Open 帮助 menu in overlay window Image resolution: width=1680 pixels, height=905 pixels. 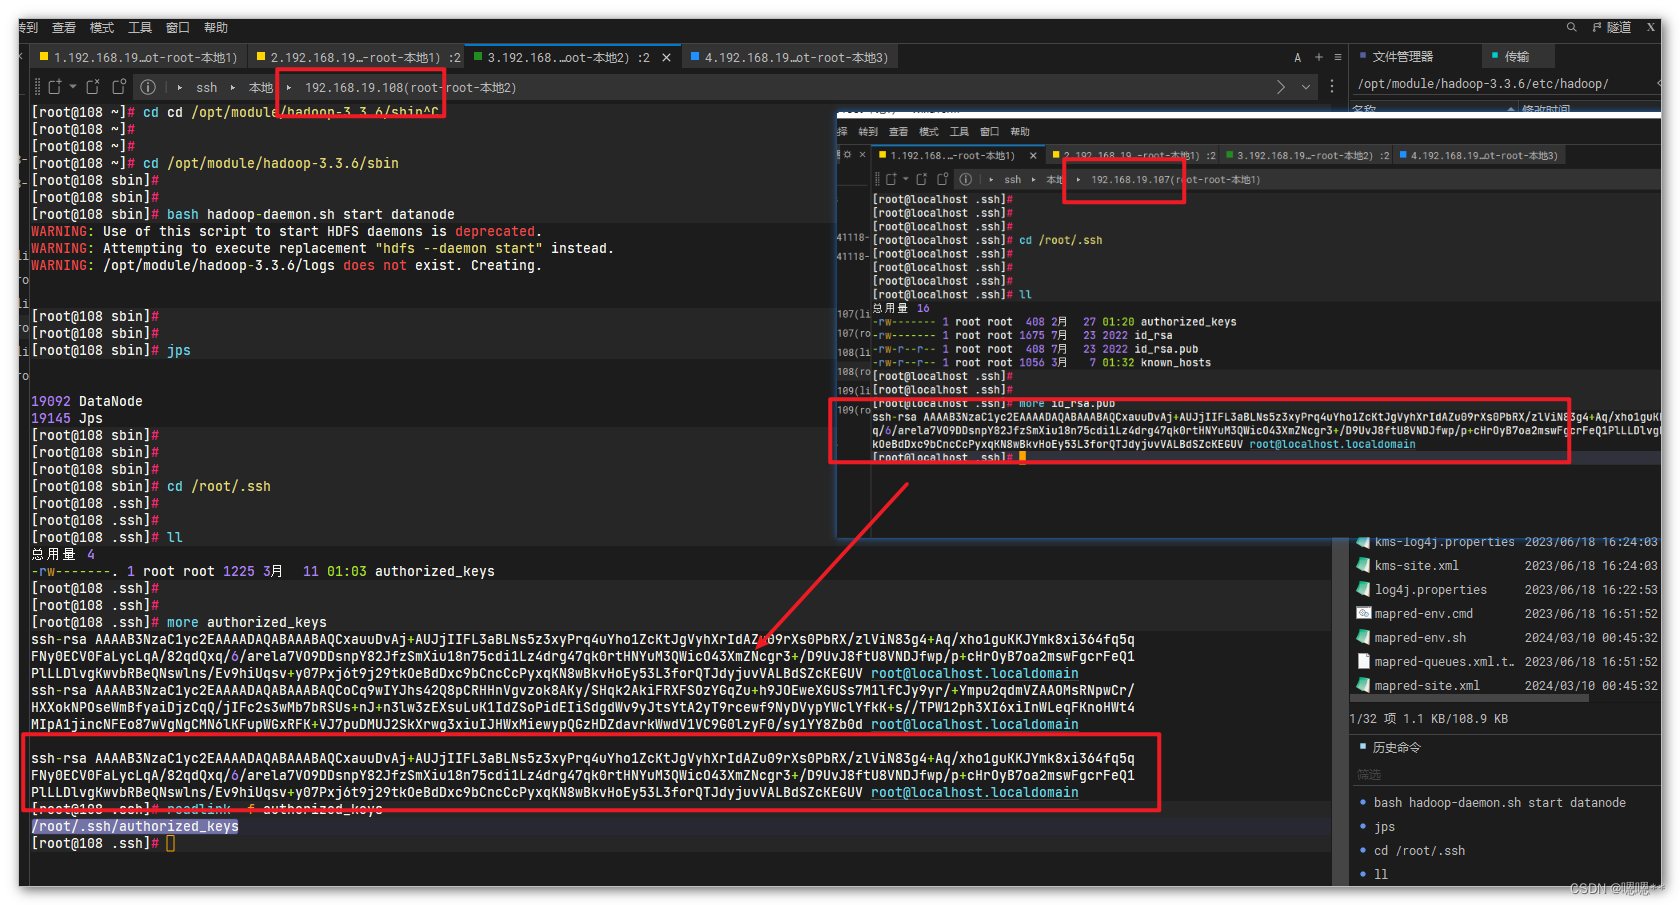[x=1020, y=132]
